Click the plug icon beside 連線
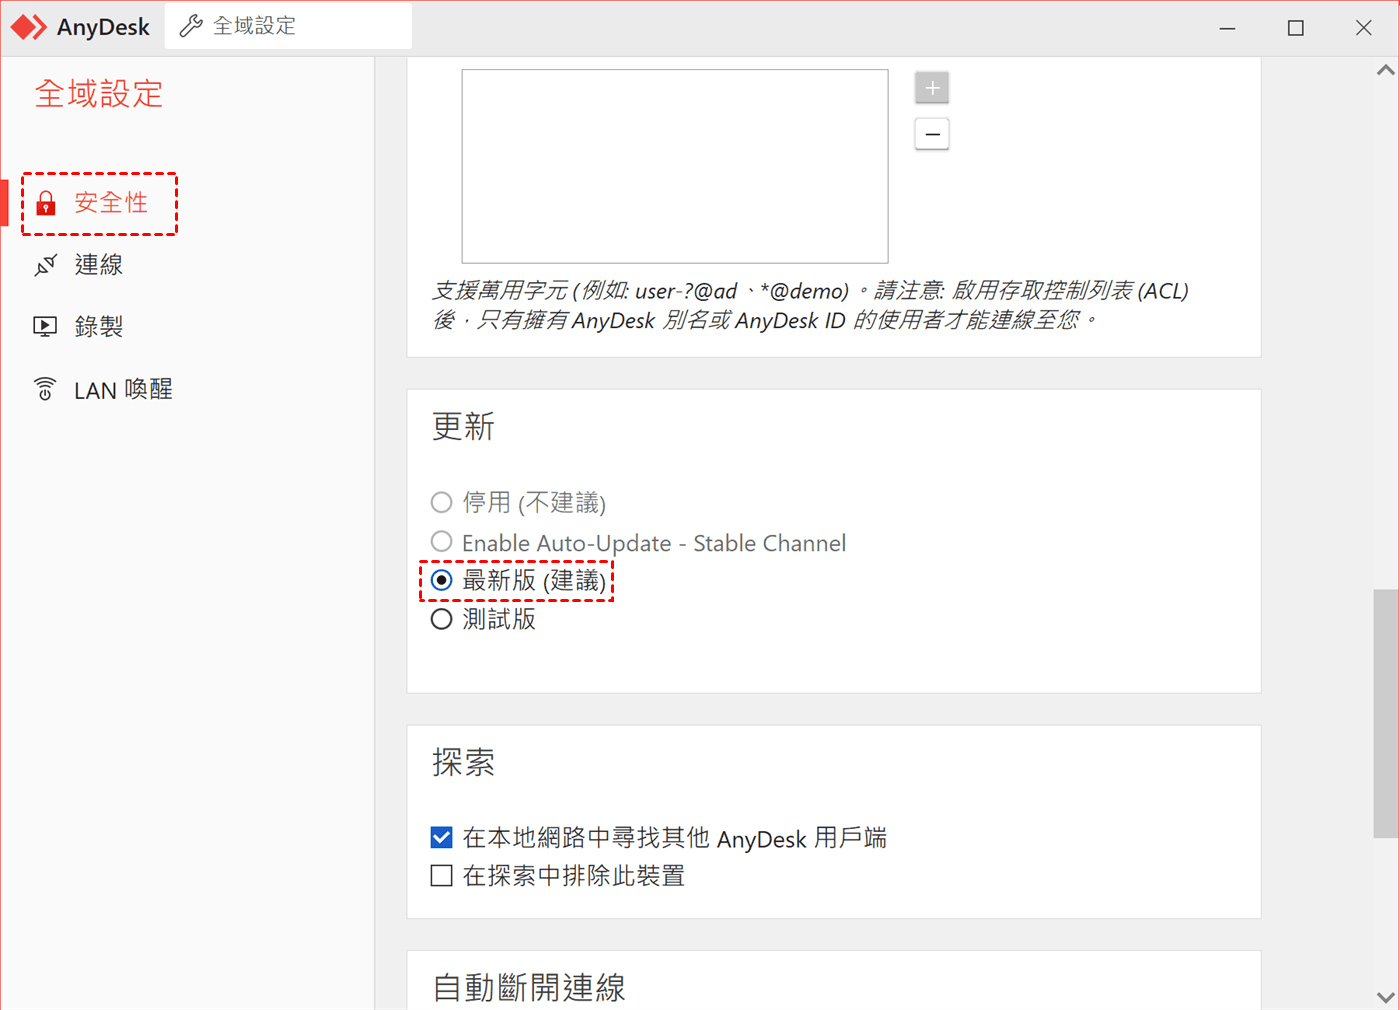Image resolution: width=1400 pixels, height=1010 pixels. point(46,265)
